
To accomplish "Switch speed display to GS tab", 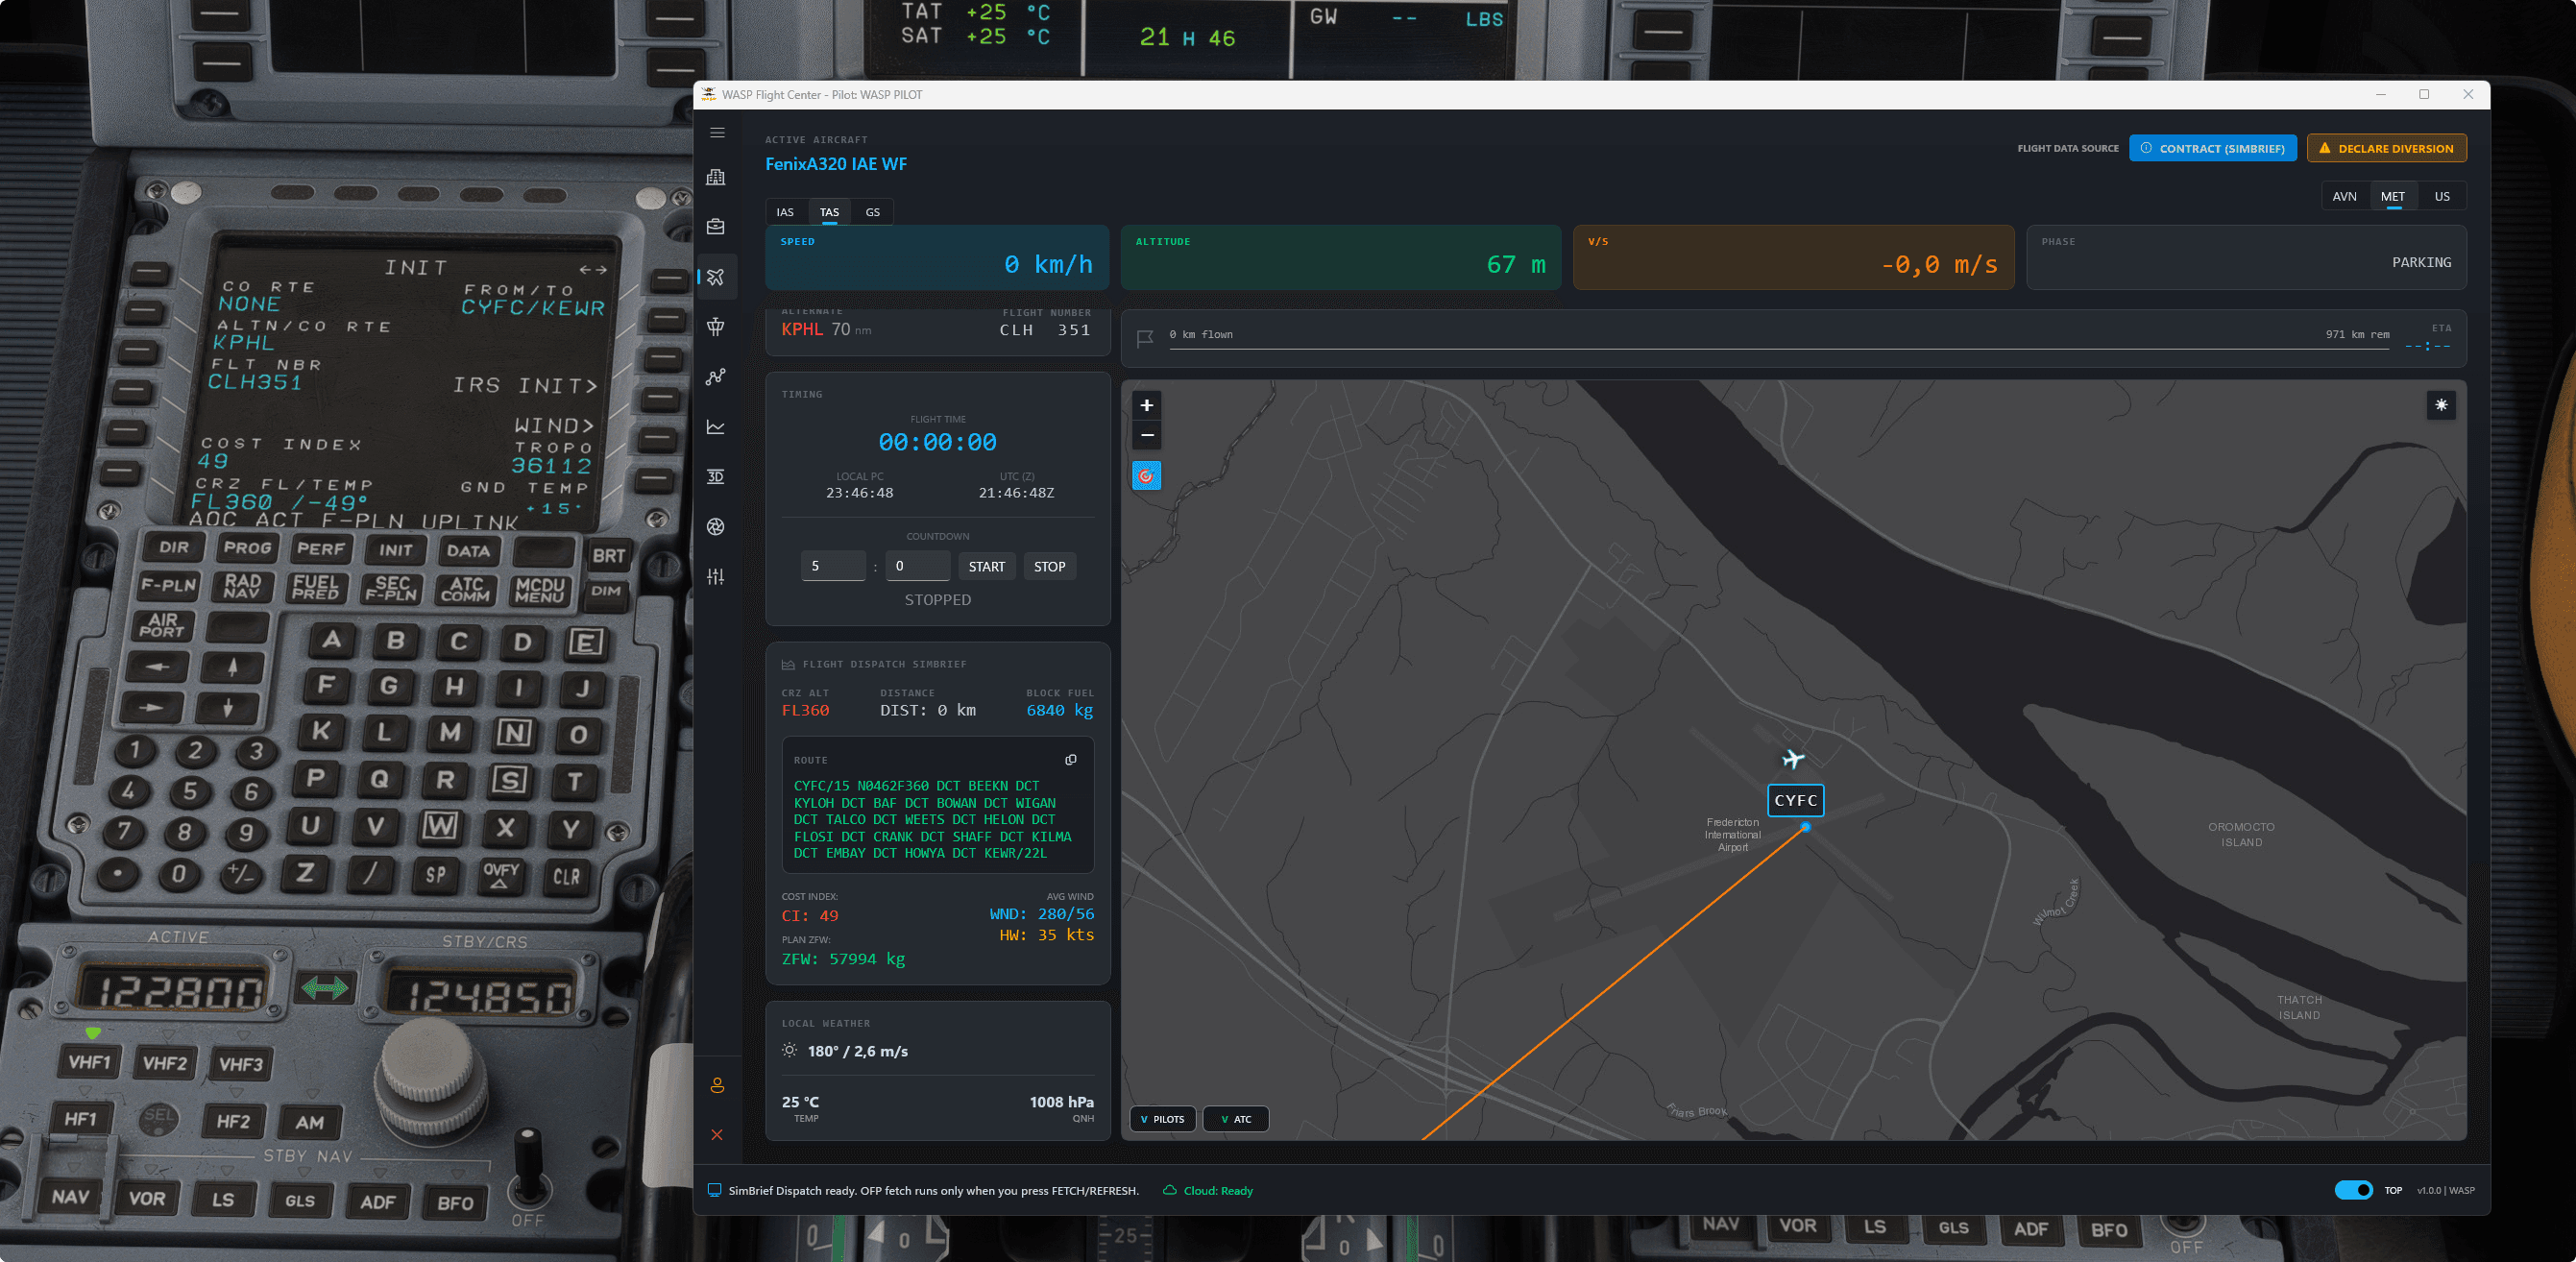I will (873, 212).
